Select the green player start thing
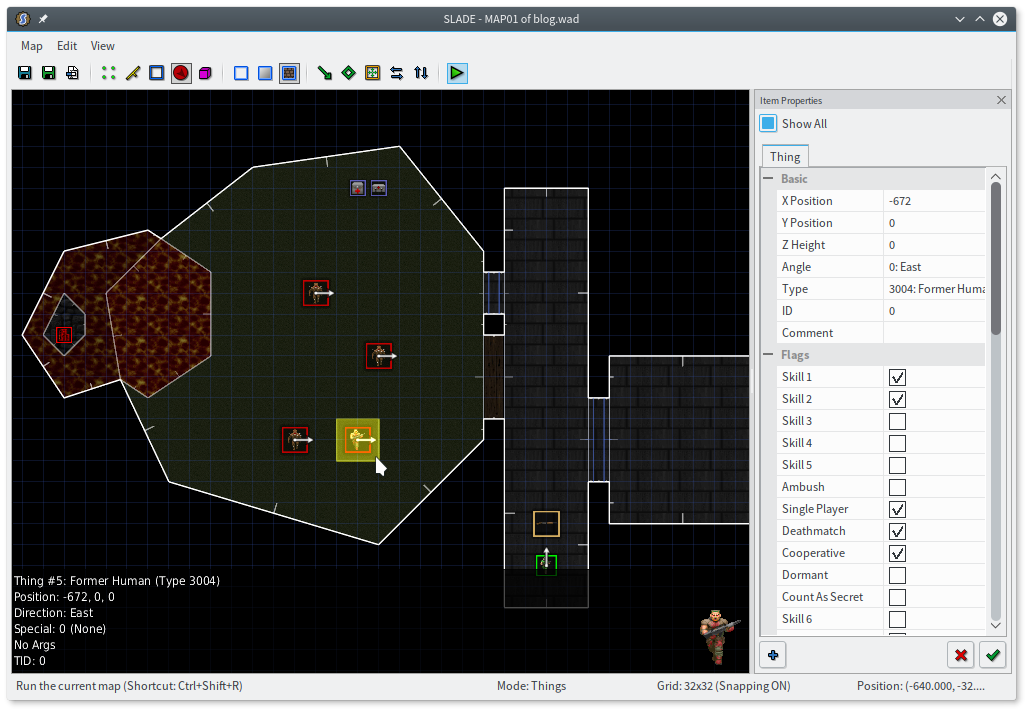The height and width of the screenshot is (713, 1029). pos(546,564)
